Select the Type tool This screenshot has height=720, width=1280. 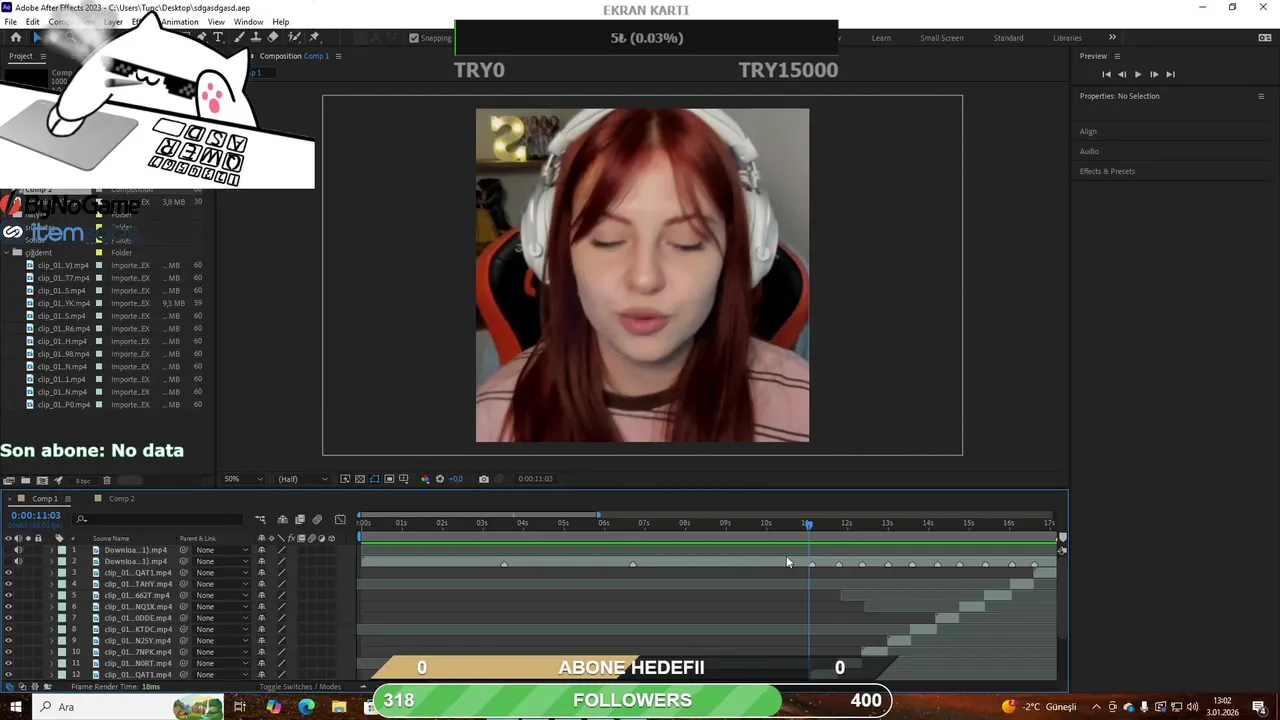pos(218,37)
